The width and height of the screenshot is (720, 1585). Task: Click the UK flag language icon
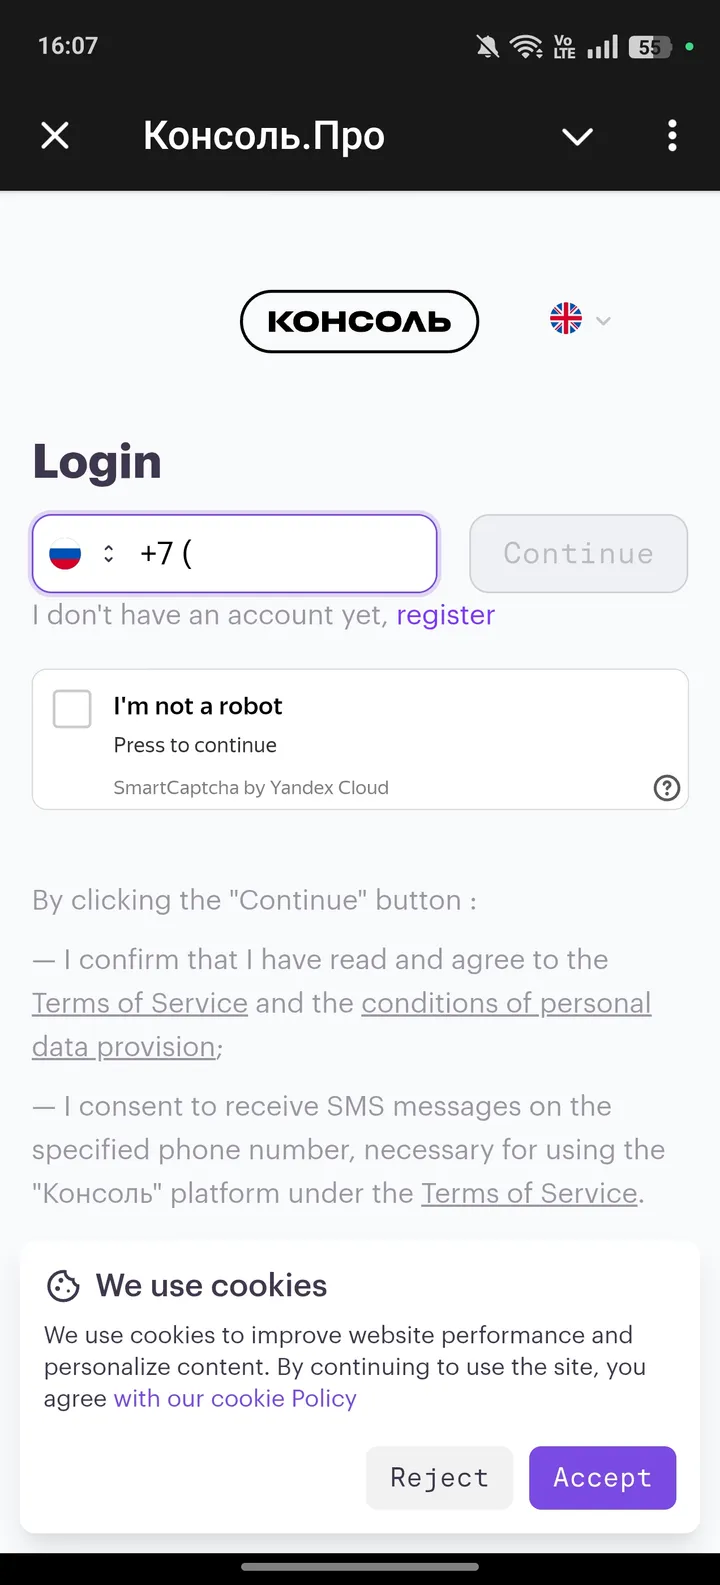[x=565, y=319]
